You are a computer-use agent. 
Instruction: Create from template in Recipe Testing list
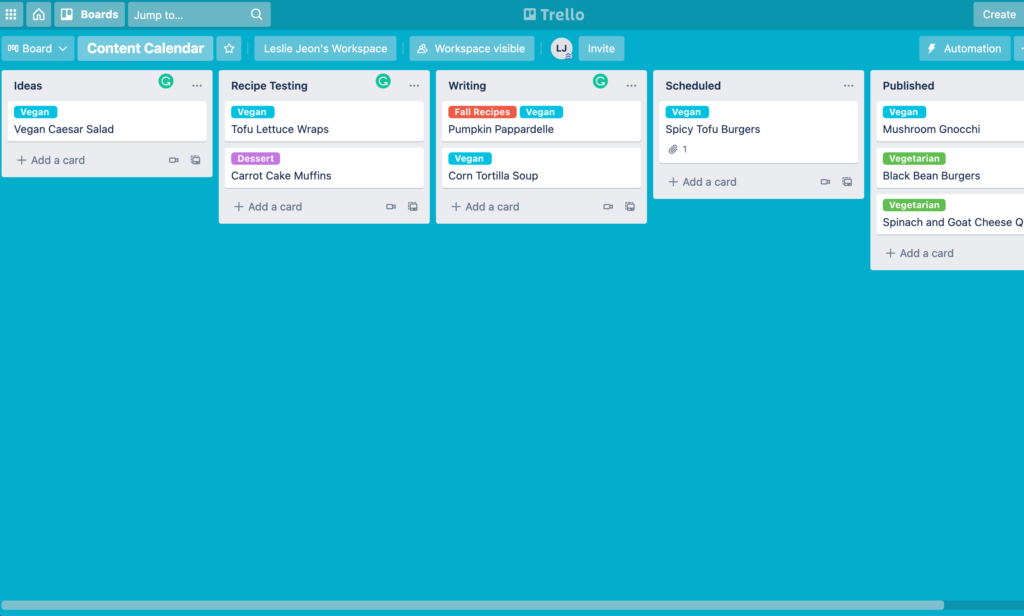click(x=413, y=206)
